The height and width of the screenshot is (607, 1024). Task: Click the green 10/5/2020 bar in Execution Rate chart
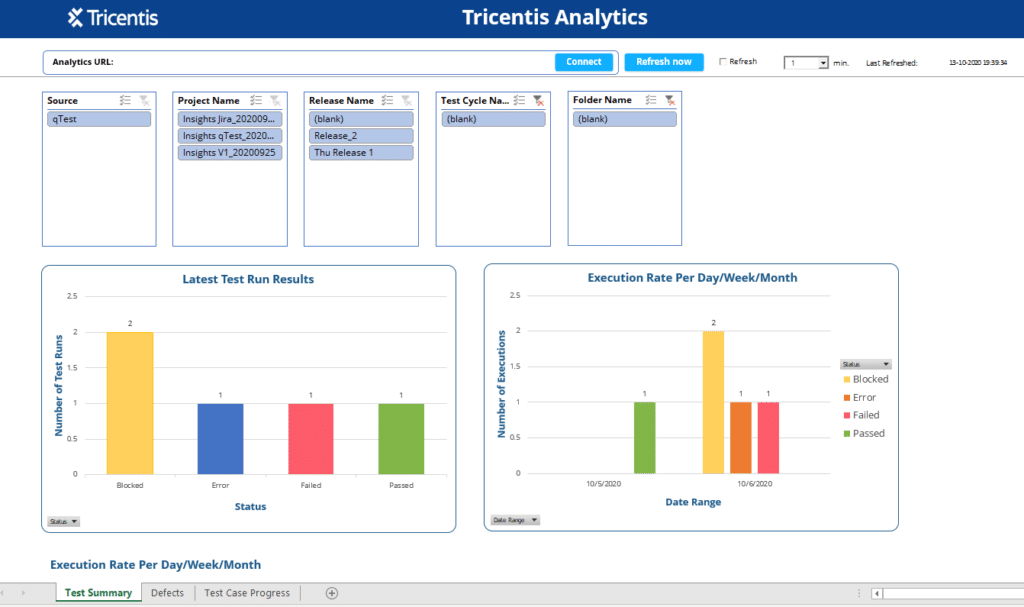pos(645,438)
